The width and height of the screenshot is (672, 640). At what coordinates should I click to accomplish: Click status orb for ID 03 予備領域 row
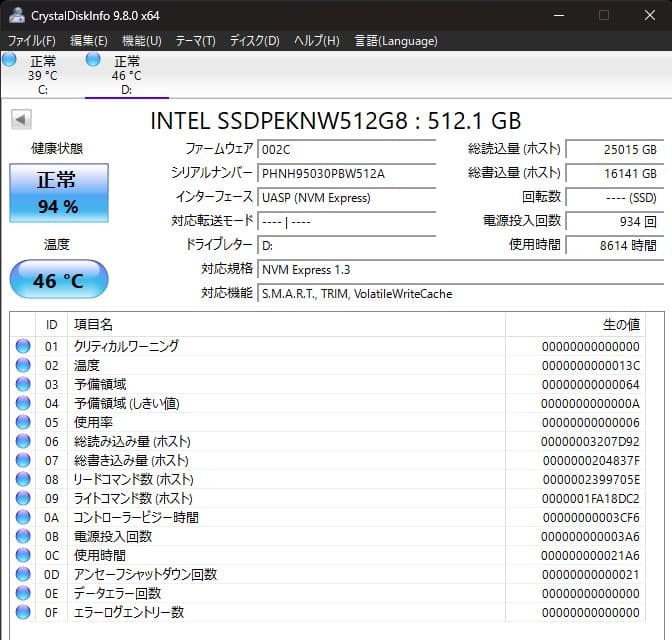pyautogui.click(x=23, y=384)
